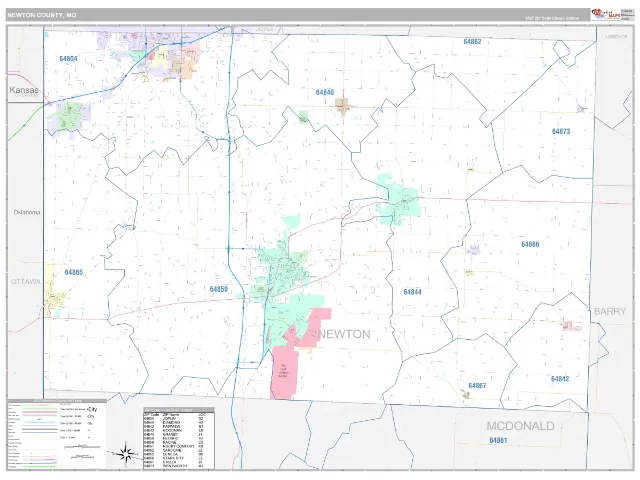Screen dimensions: 640x480
Task: Select ZIP code label 64840
Action: click(x=325, y=93)
